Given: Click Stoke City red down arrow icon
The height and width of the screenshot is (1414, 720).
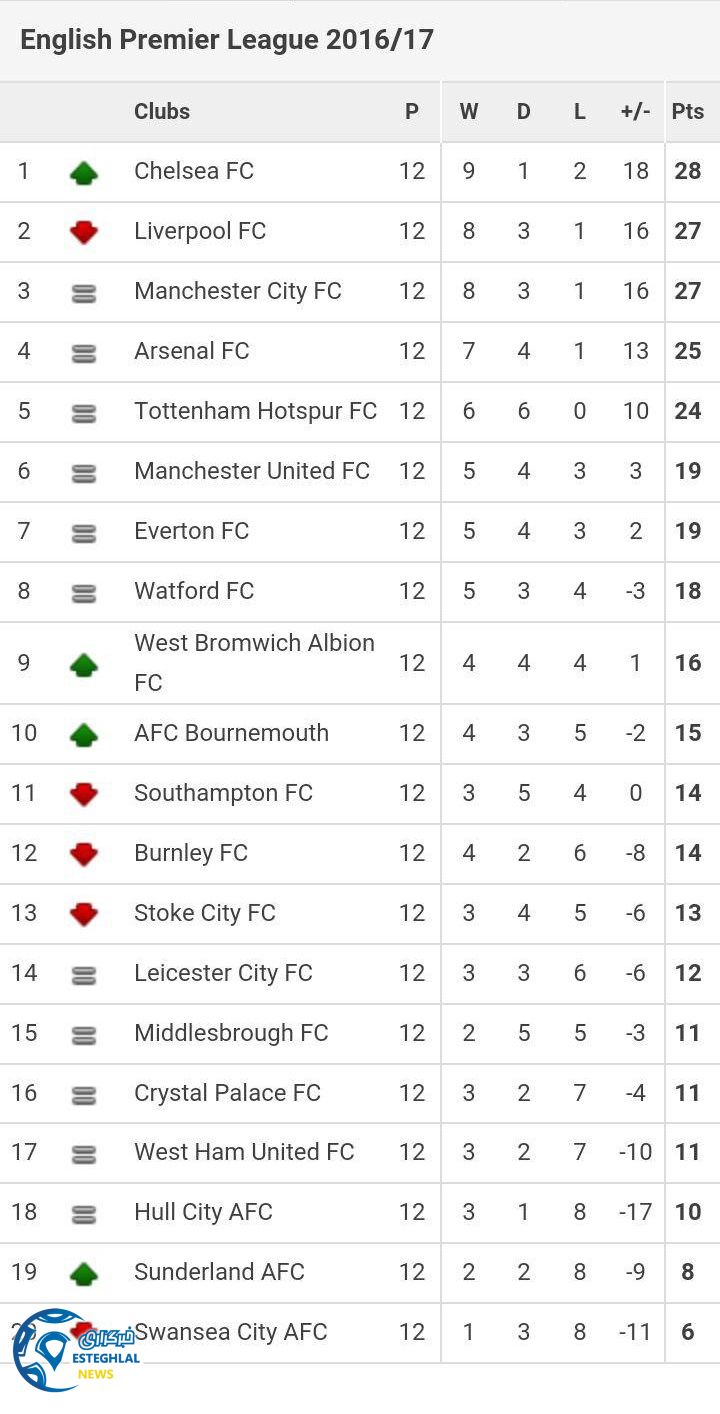Looking at the screenshot, I should click(84, 914).
